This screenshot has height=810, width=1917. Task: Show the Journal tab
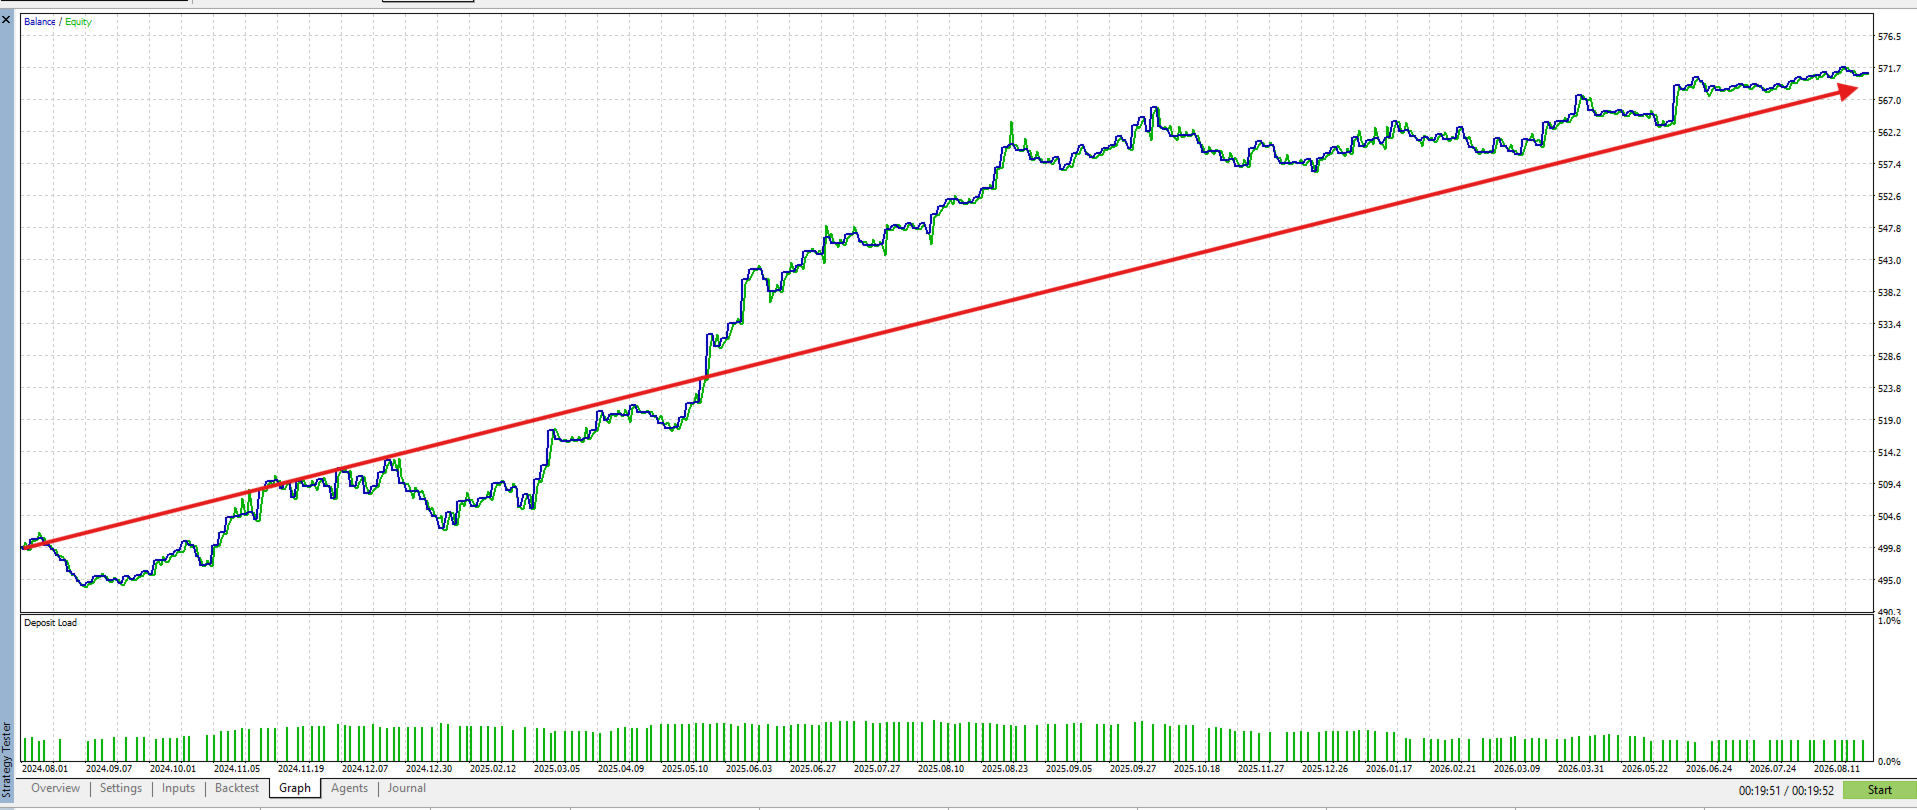coord(407,788)
